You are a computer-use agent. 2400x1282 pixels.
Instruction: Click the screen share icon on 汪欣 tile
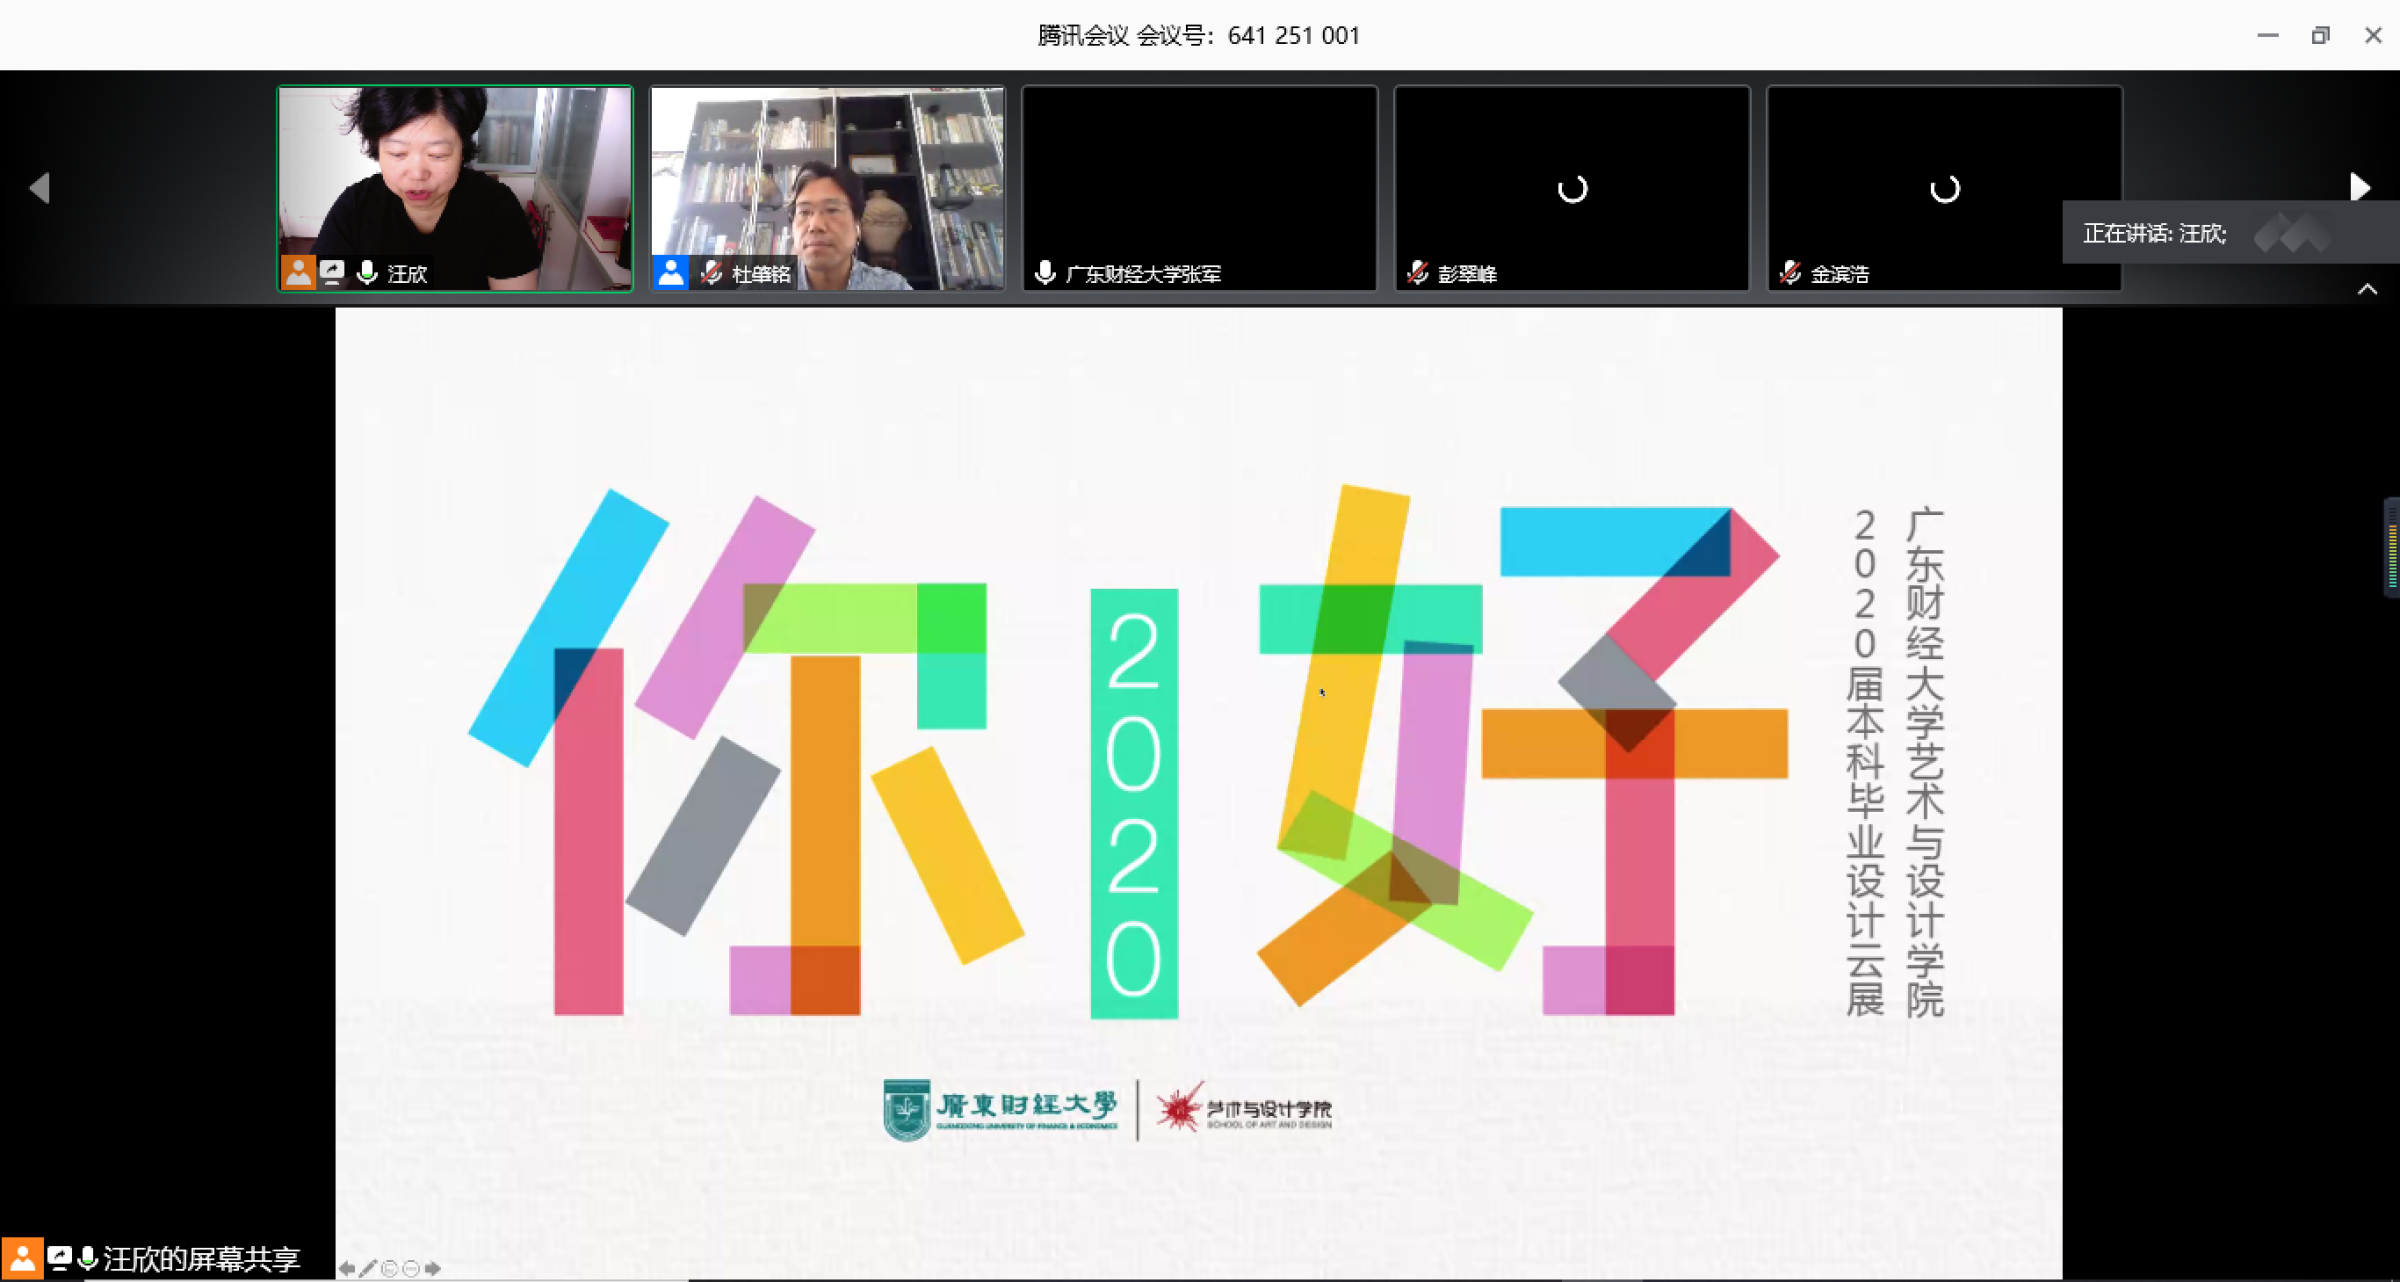332,272
